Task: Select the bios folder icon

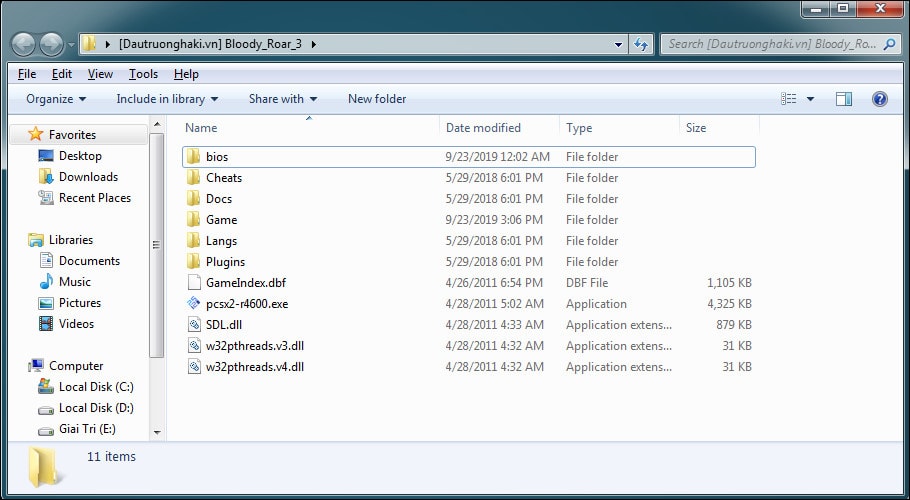Action: tap(193, 157)
